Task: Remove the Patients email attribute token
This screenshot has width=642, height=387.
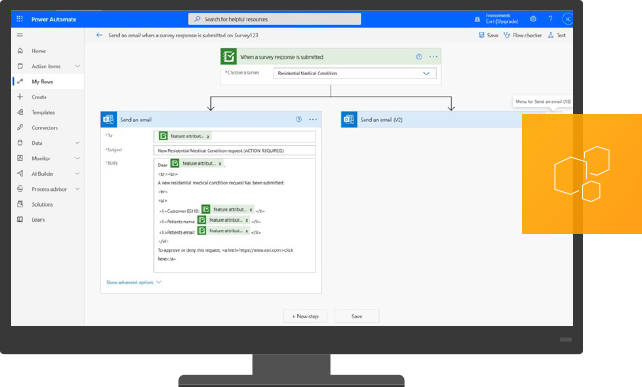Action: click(x=247, y=231)
